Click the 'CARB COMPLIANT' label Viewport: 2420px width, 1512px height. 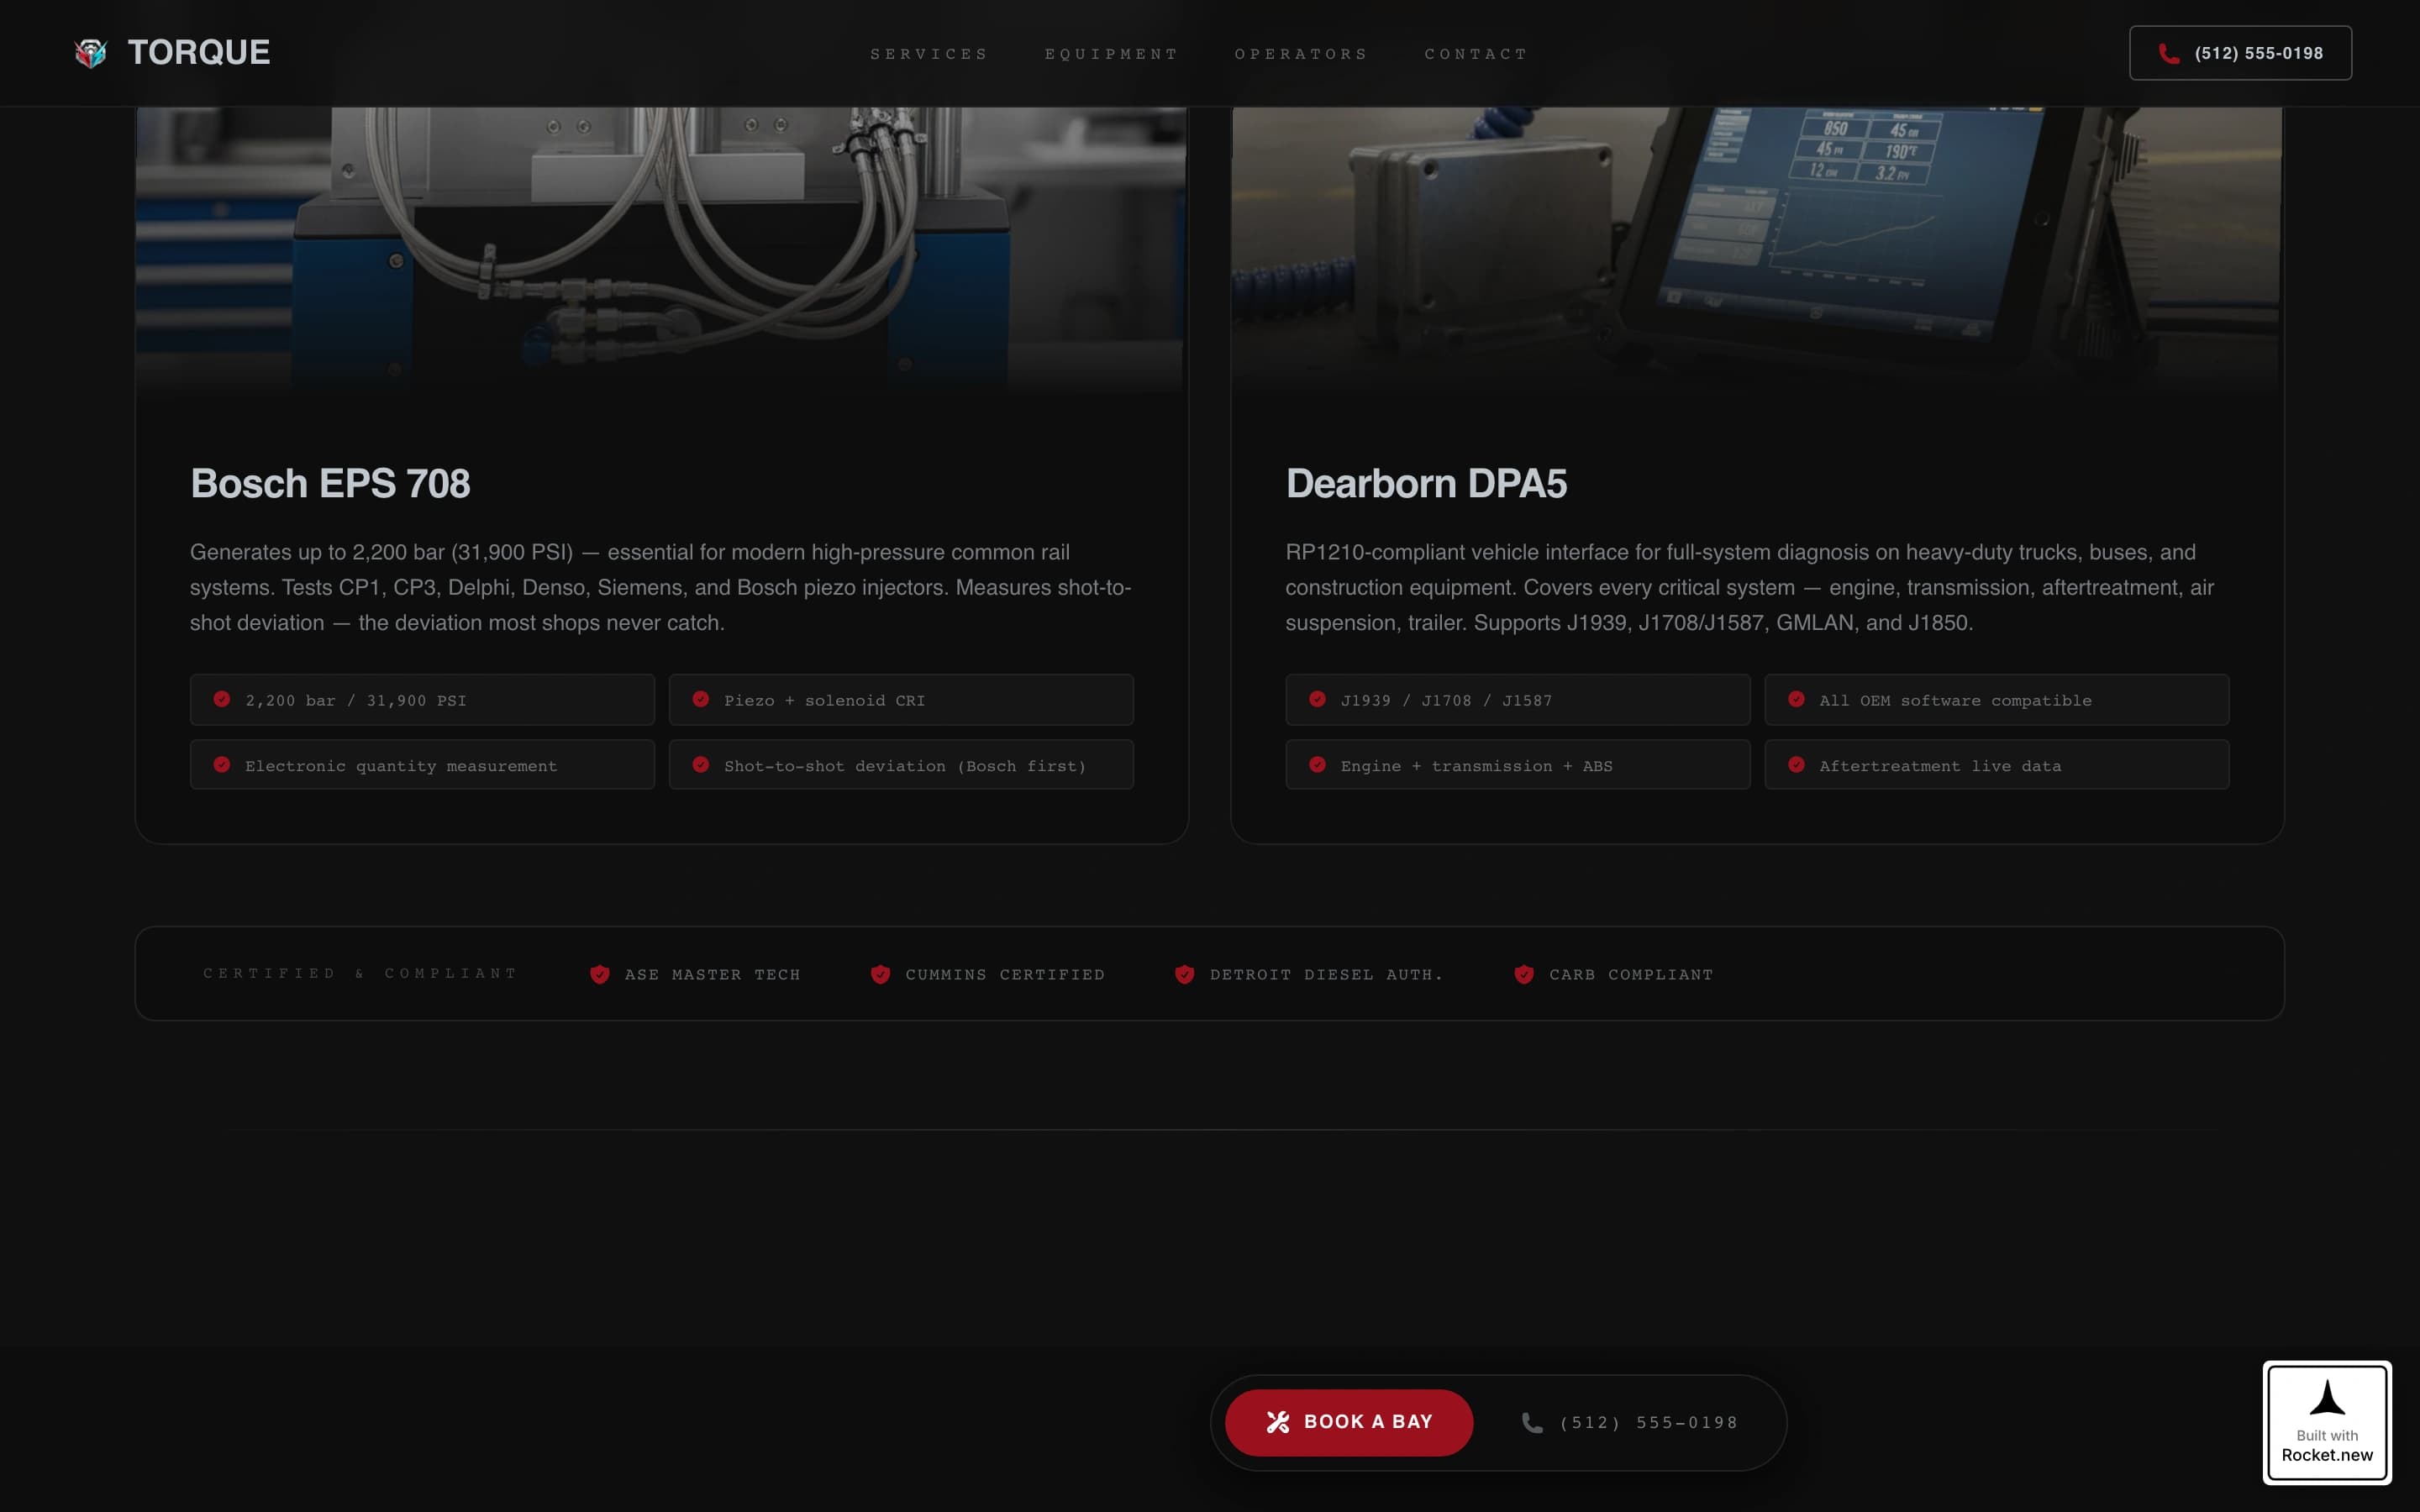click(x=1632, y=975)
